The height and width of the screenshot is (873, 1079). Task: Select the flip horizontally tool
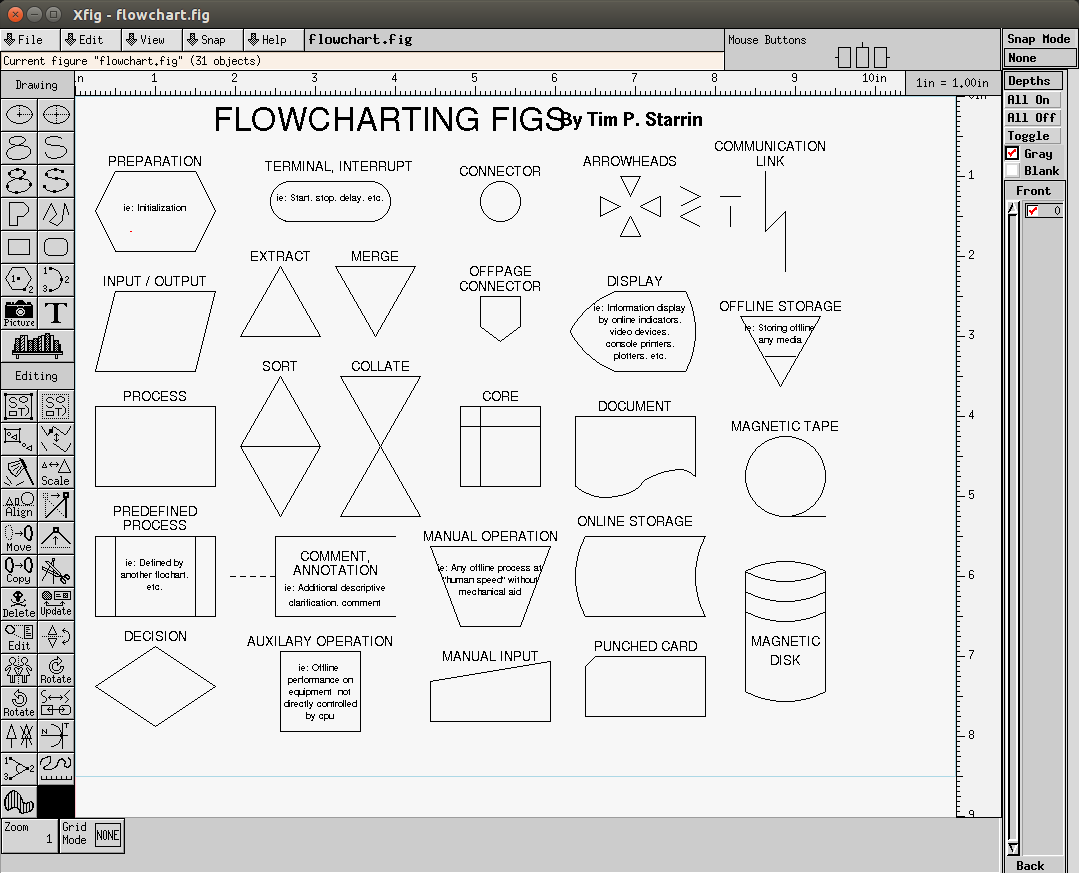(19, 670)
